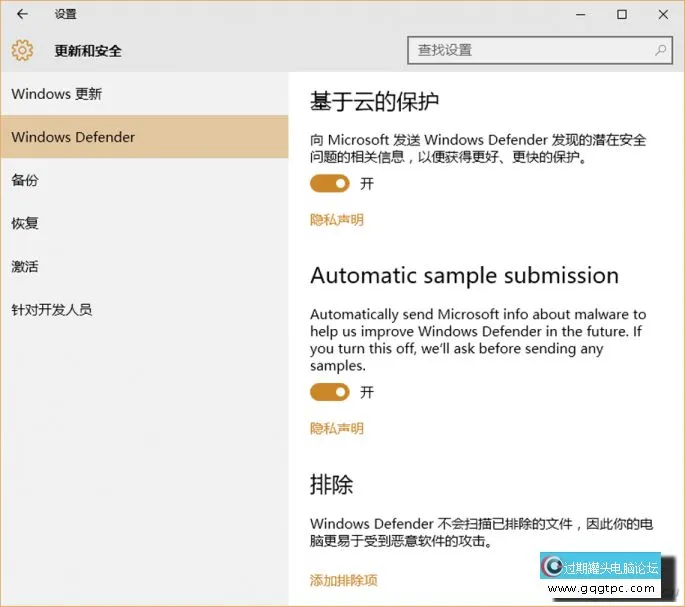This screenshot has height=607, width=685.
Task: Click the 添加排除项 link
Action: [343, 580]
